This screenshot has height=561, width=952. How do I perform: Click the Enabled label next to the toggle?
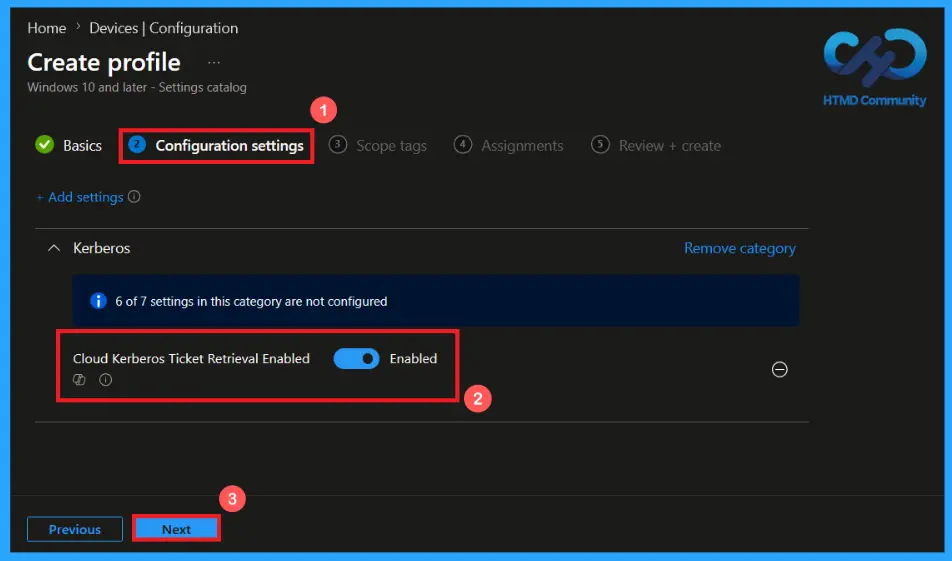coord(413,358)
